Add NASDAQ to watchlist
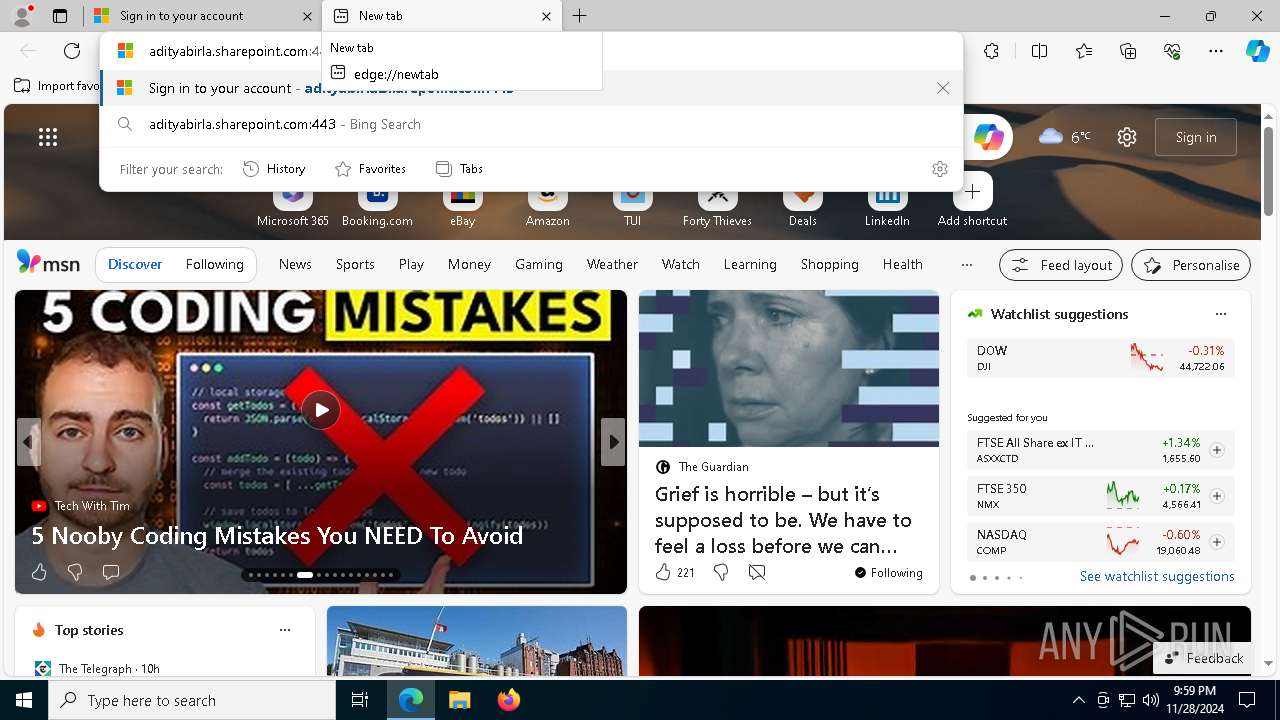This screenshot has height=720, width=1280. 1217,542
